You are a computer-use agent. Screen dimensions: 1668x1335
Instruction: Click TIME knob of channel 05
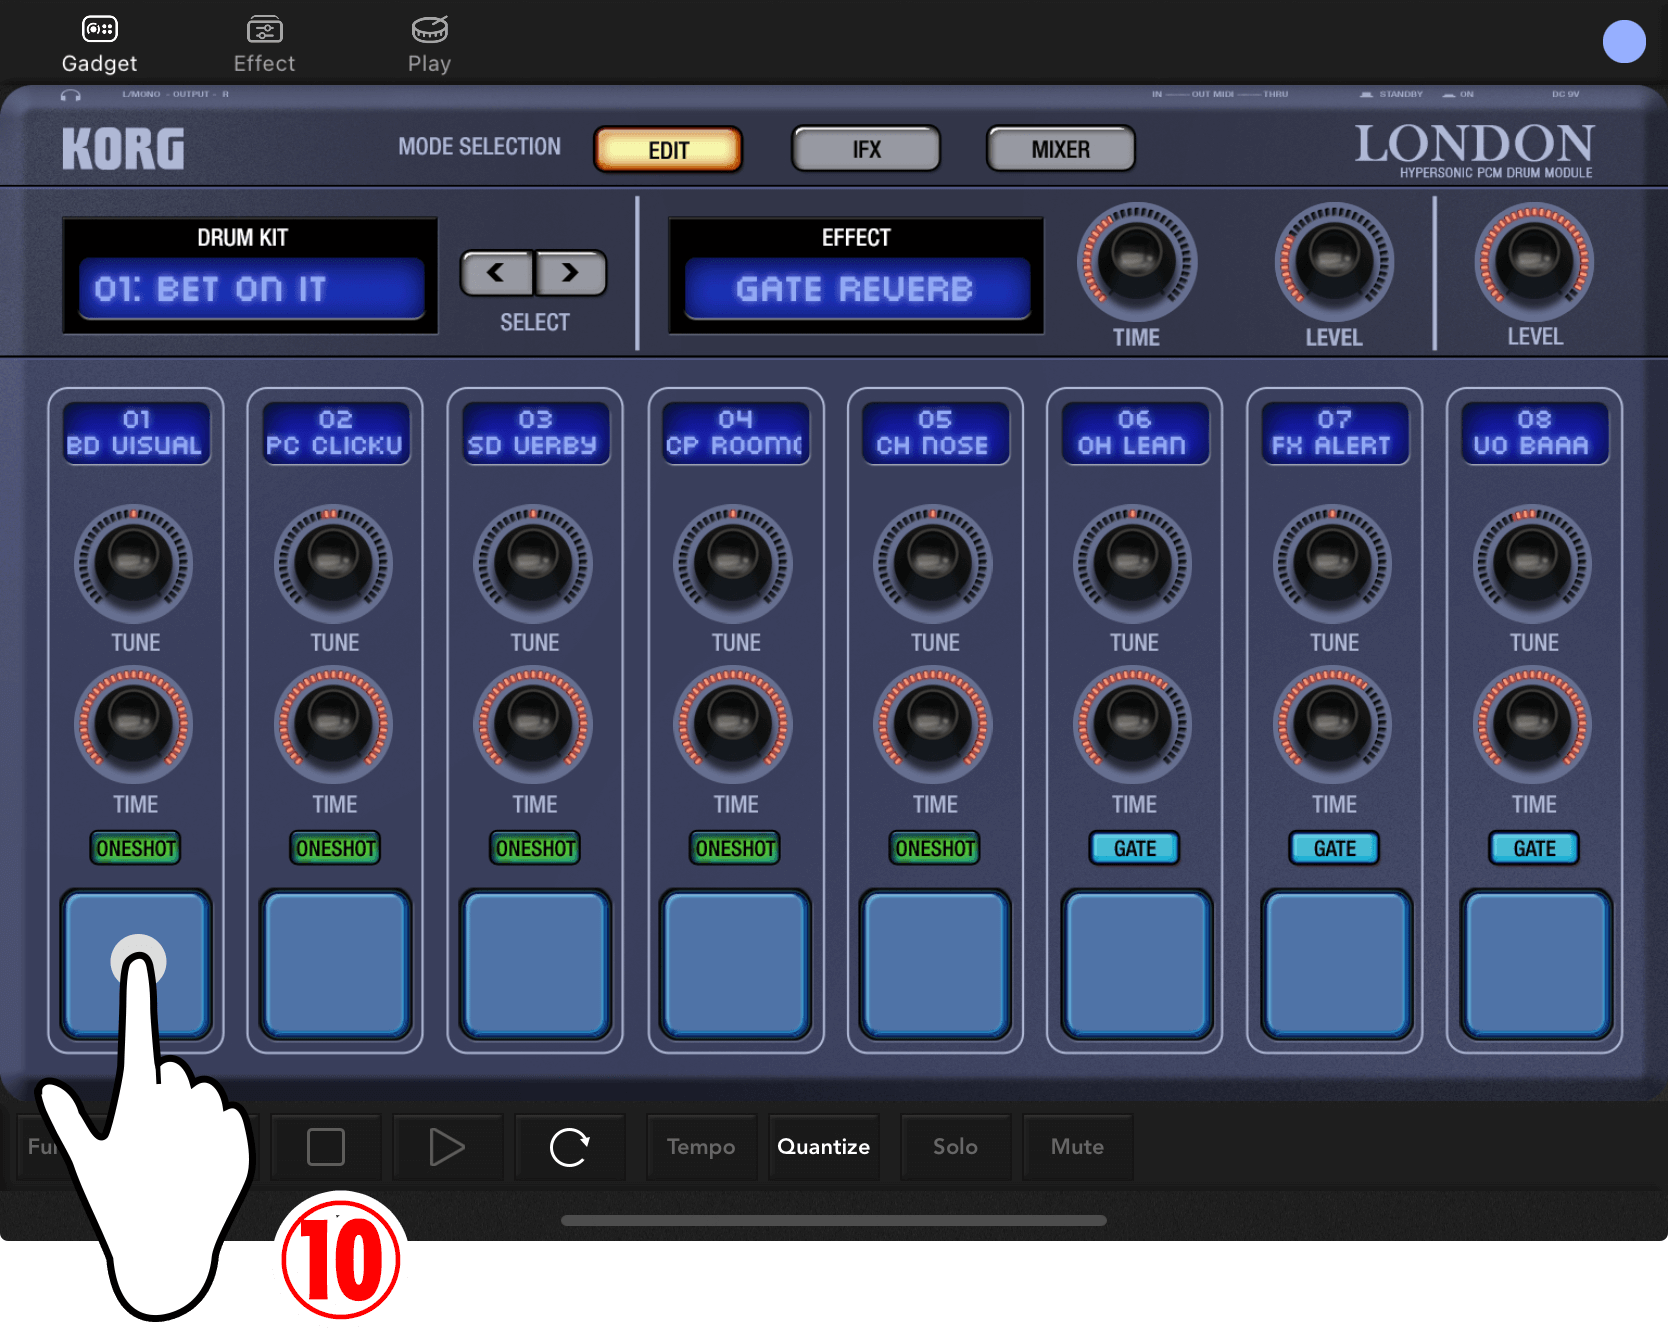933,725
